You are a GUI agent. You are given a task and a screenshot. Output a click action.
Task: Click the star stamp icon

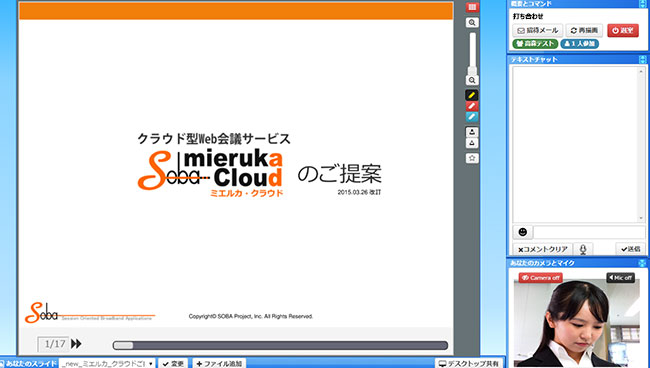pyautogui.click(x=472, y=158)
